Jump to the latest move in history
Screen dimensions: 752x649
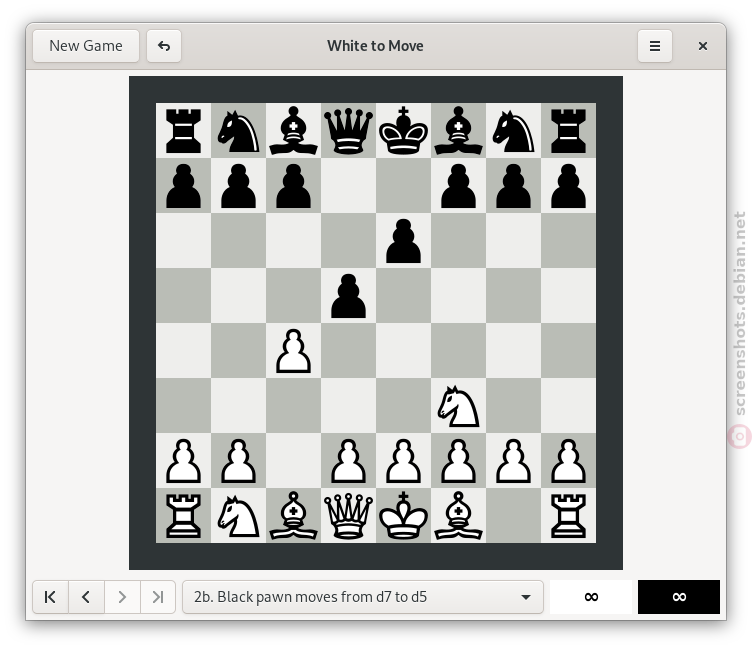pyautogui.click(x=158, y=597)
